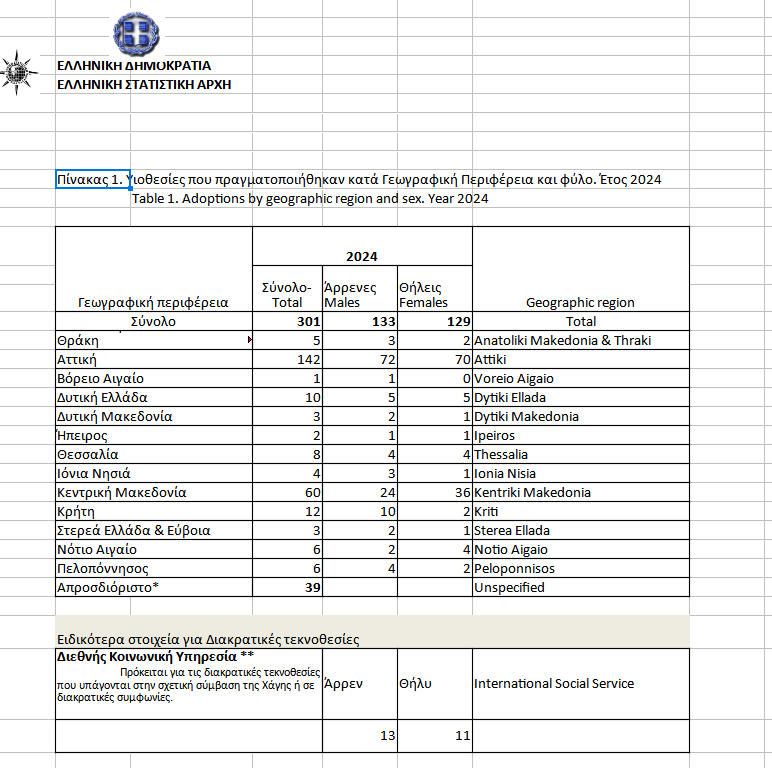
Task: Select 'Στερεά Ελλάδα & Εύβοια' cell
Action: [x=154, y=530]
